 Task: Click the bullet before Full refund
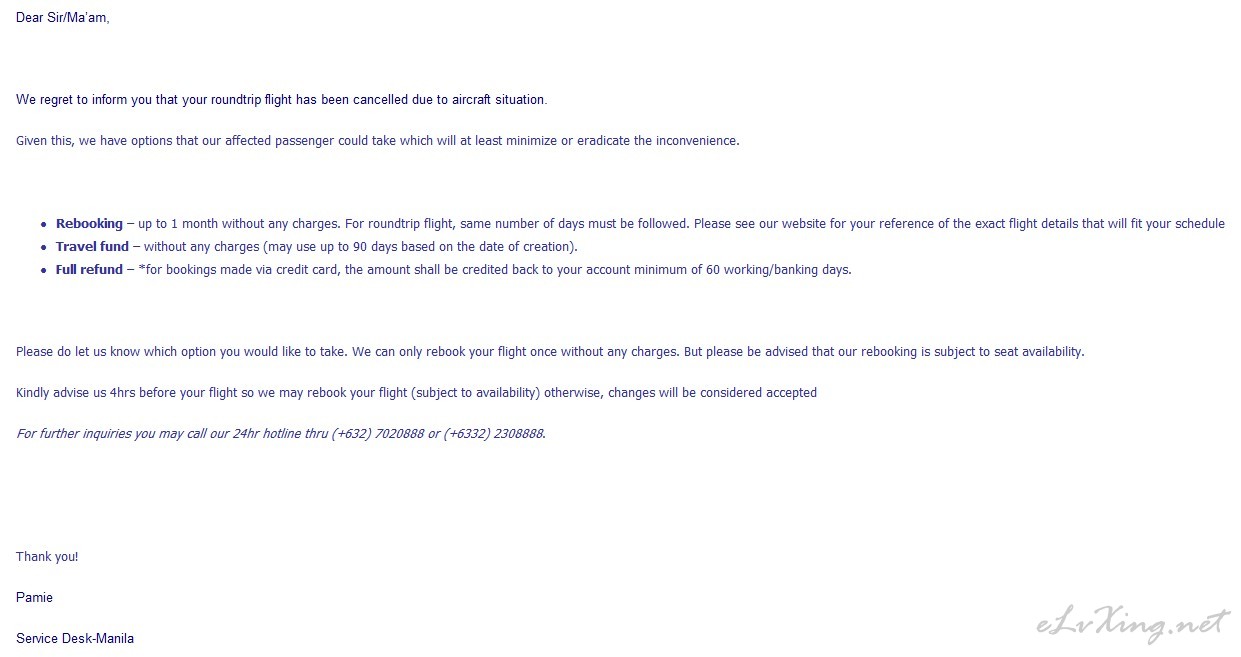[44, 271]
